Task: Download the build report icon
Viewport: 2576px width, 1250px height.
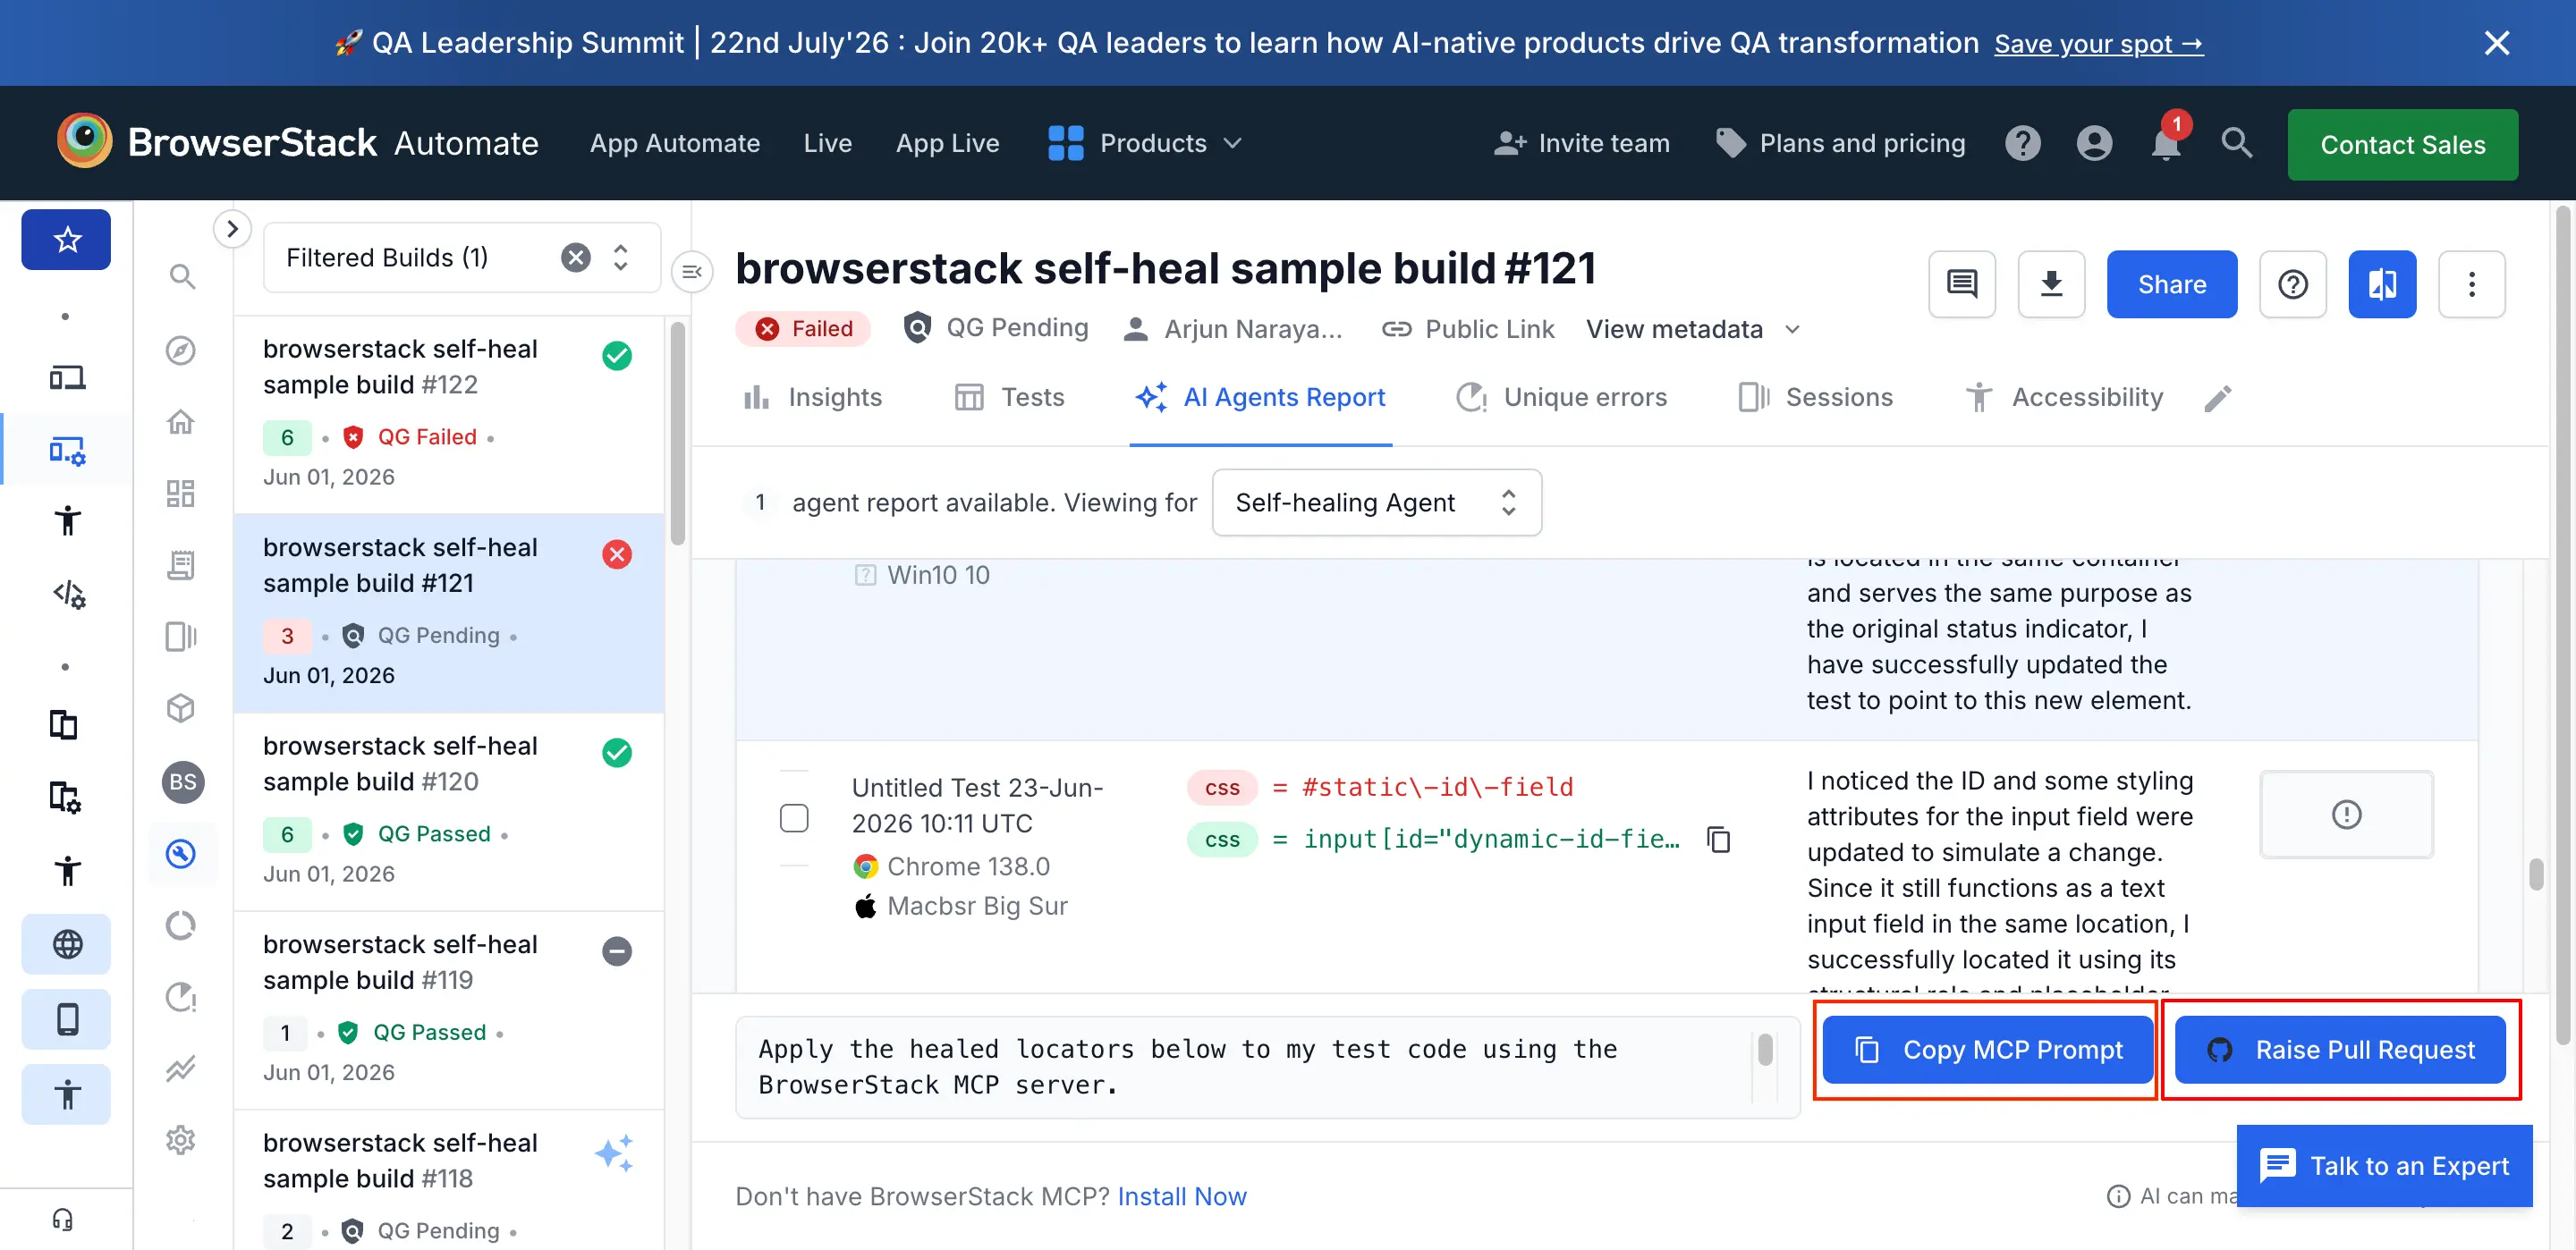Action: click(2051, 285)
